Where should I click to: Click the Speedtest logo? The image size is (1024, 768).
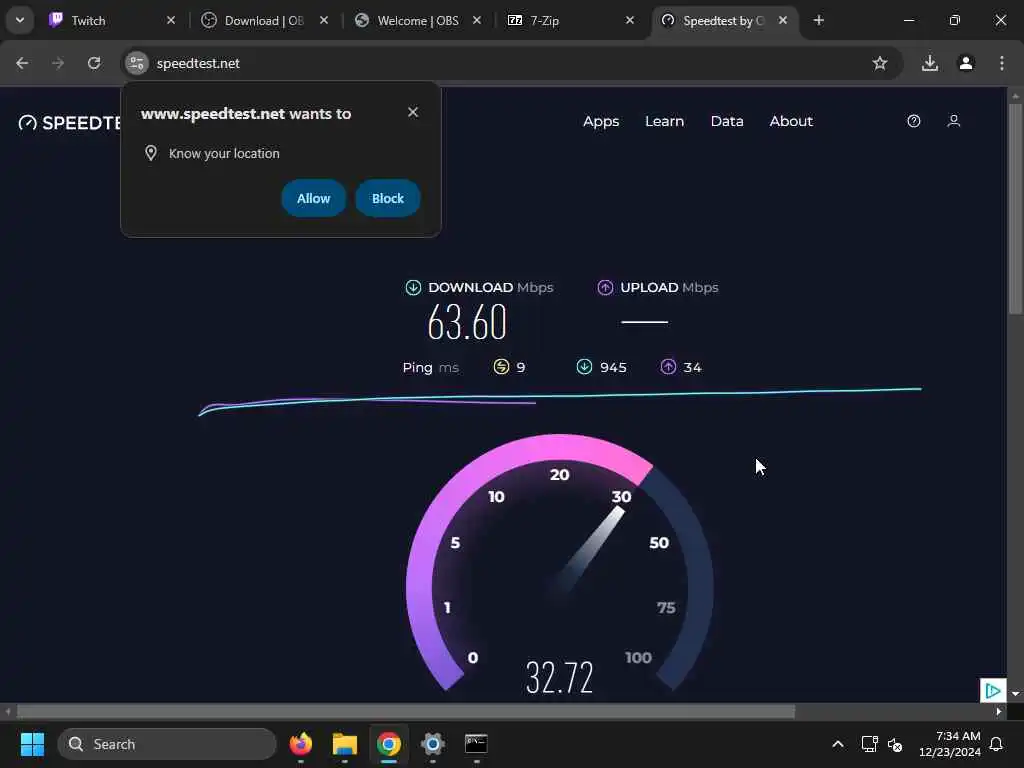pos(71,123)
